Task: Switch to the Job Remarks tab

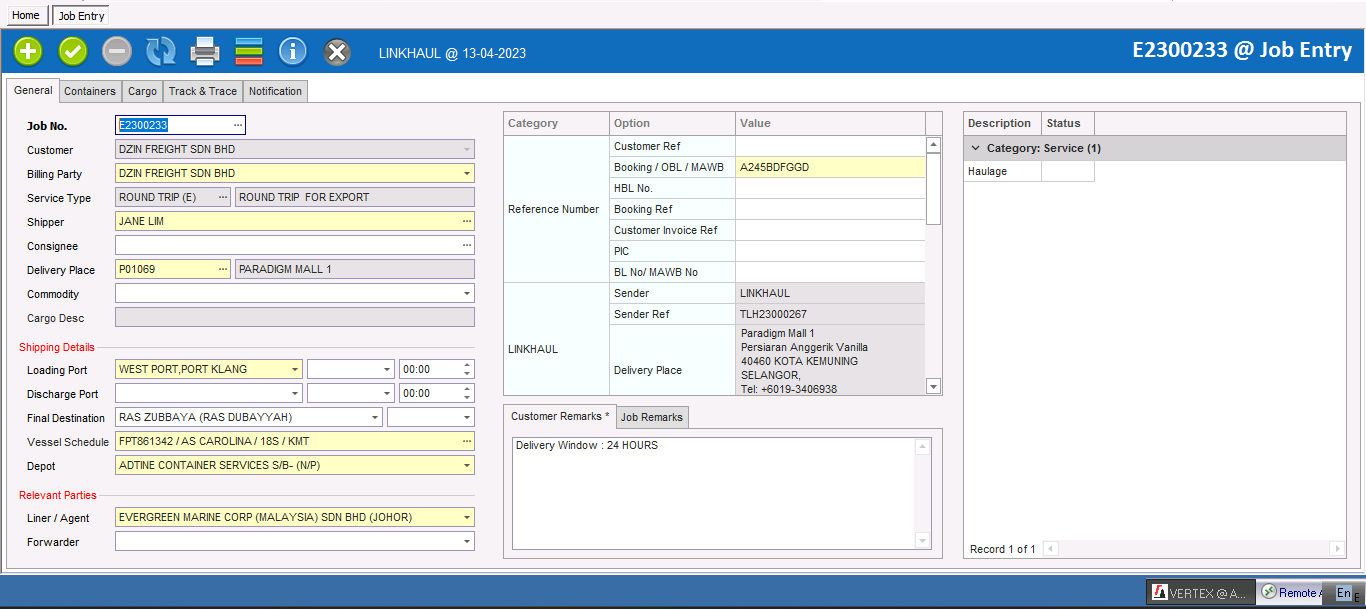Action: pyautogui.click(x=651, y=417)
